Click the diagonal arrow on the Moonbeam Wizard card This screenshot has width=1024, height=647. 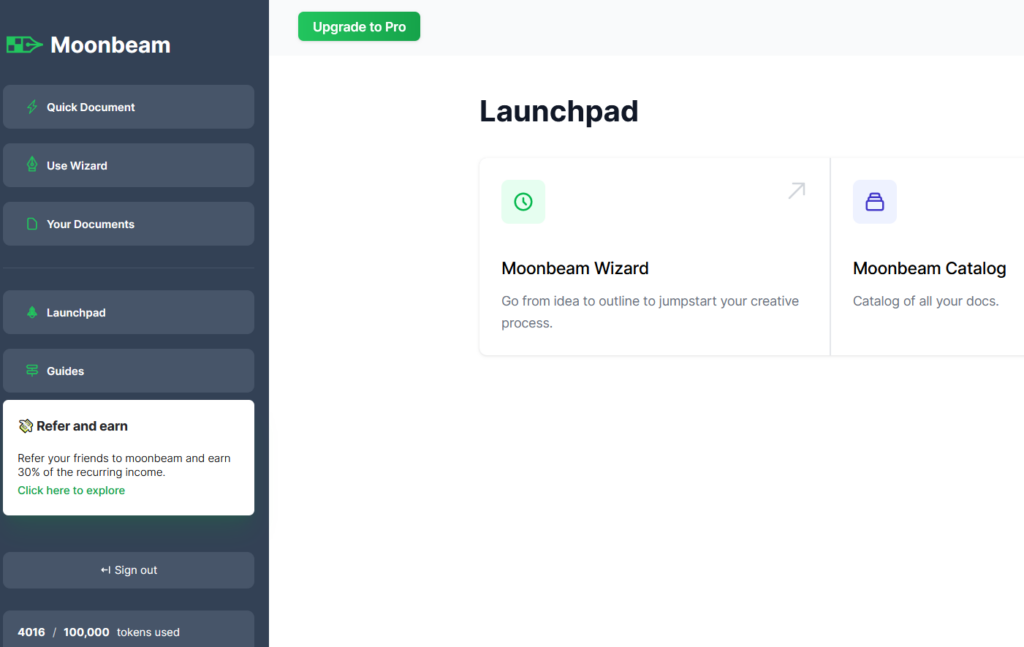click(x=796, y=191)
